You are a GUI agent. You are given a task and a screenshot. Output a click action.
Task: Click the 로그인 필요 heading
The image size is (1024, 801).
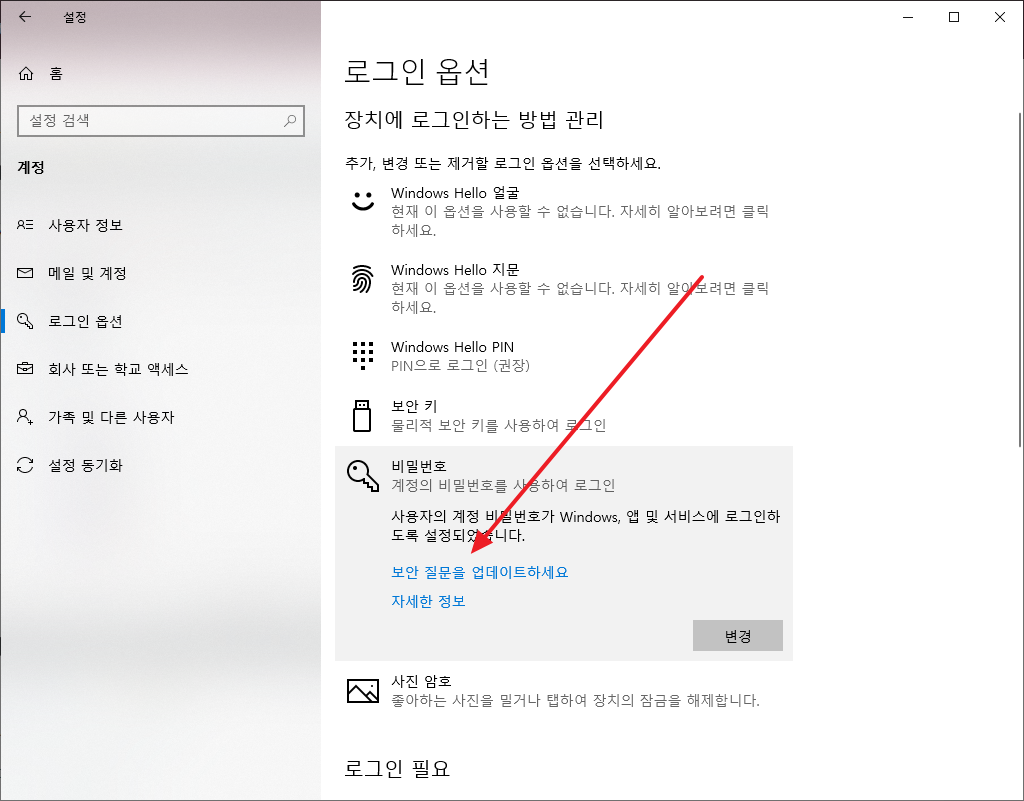(397, 768)
